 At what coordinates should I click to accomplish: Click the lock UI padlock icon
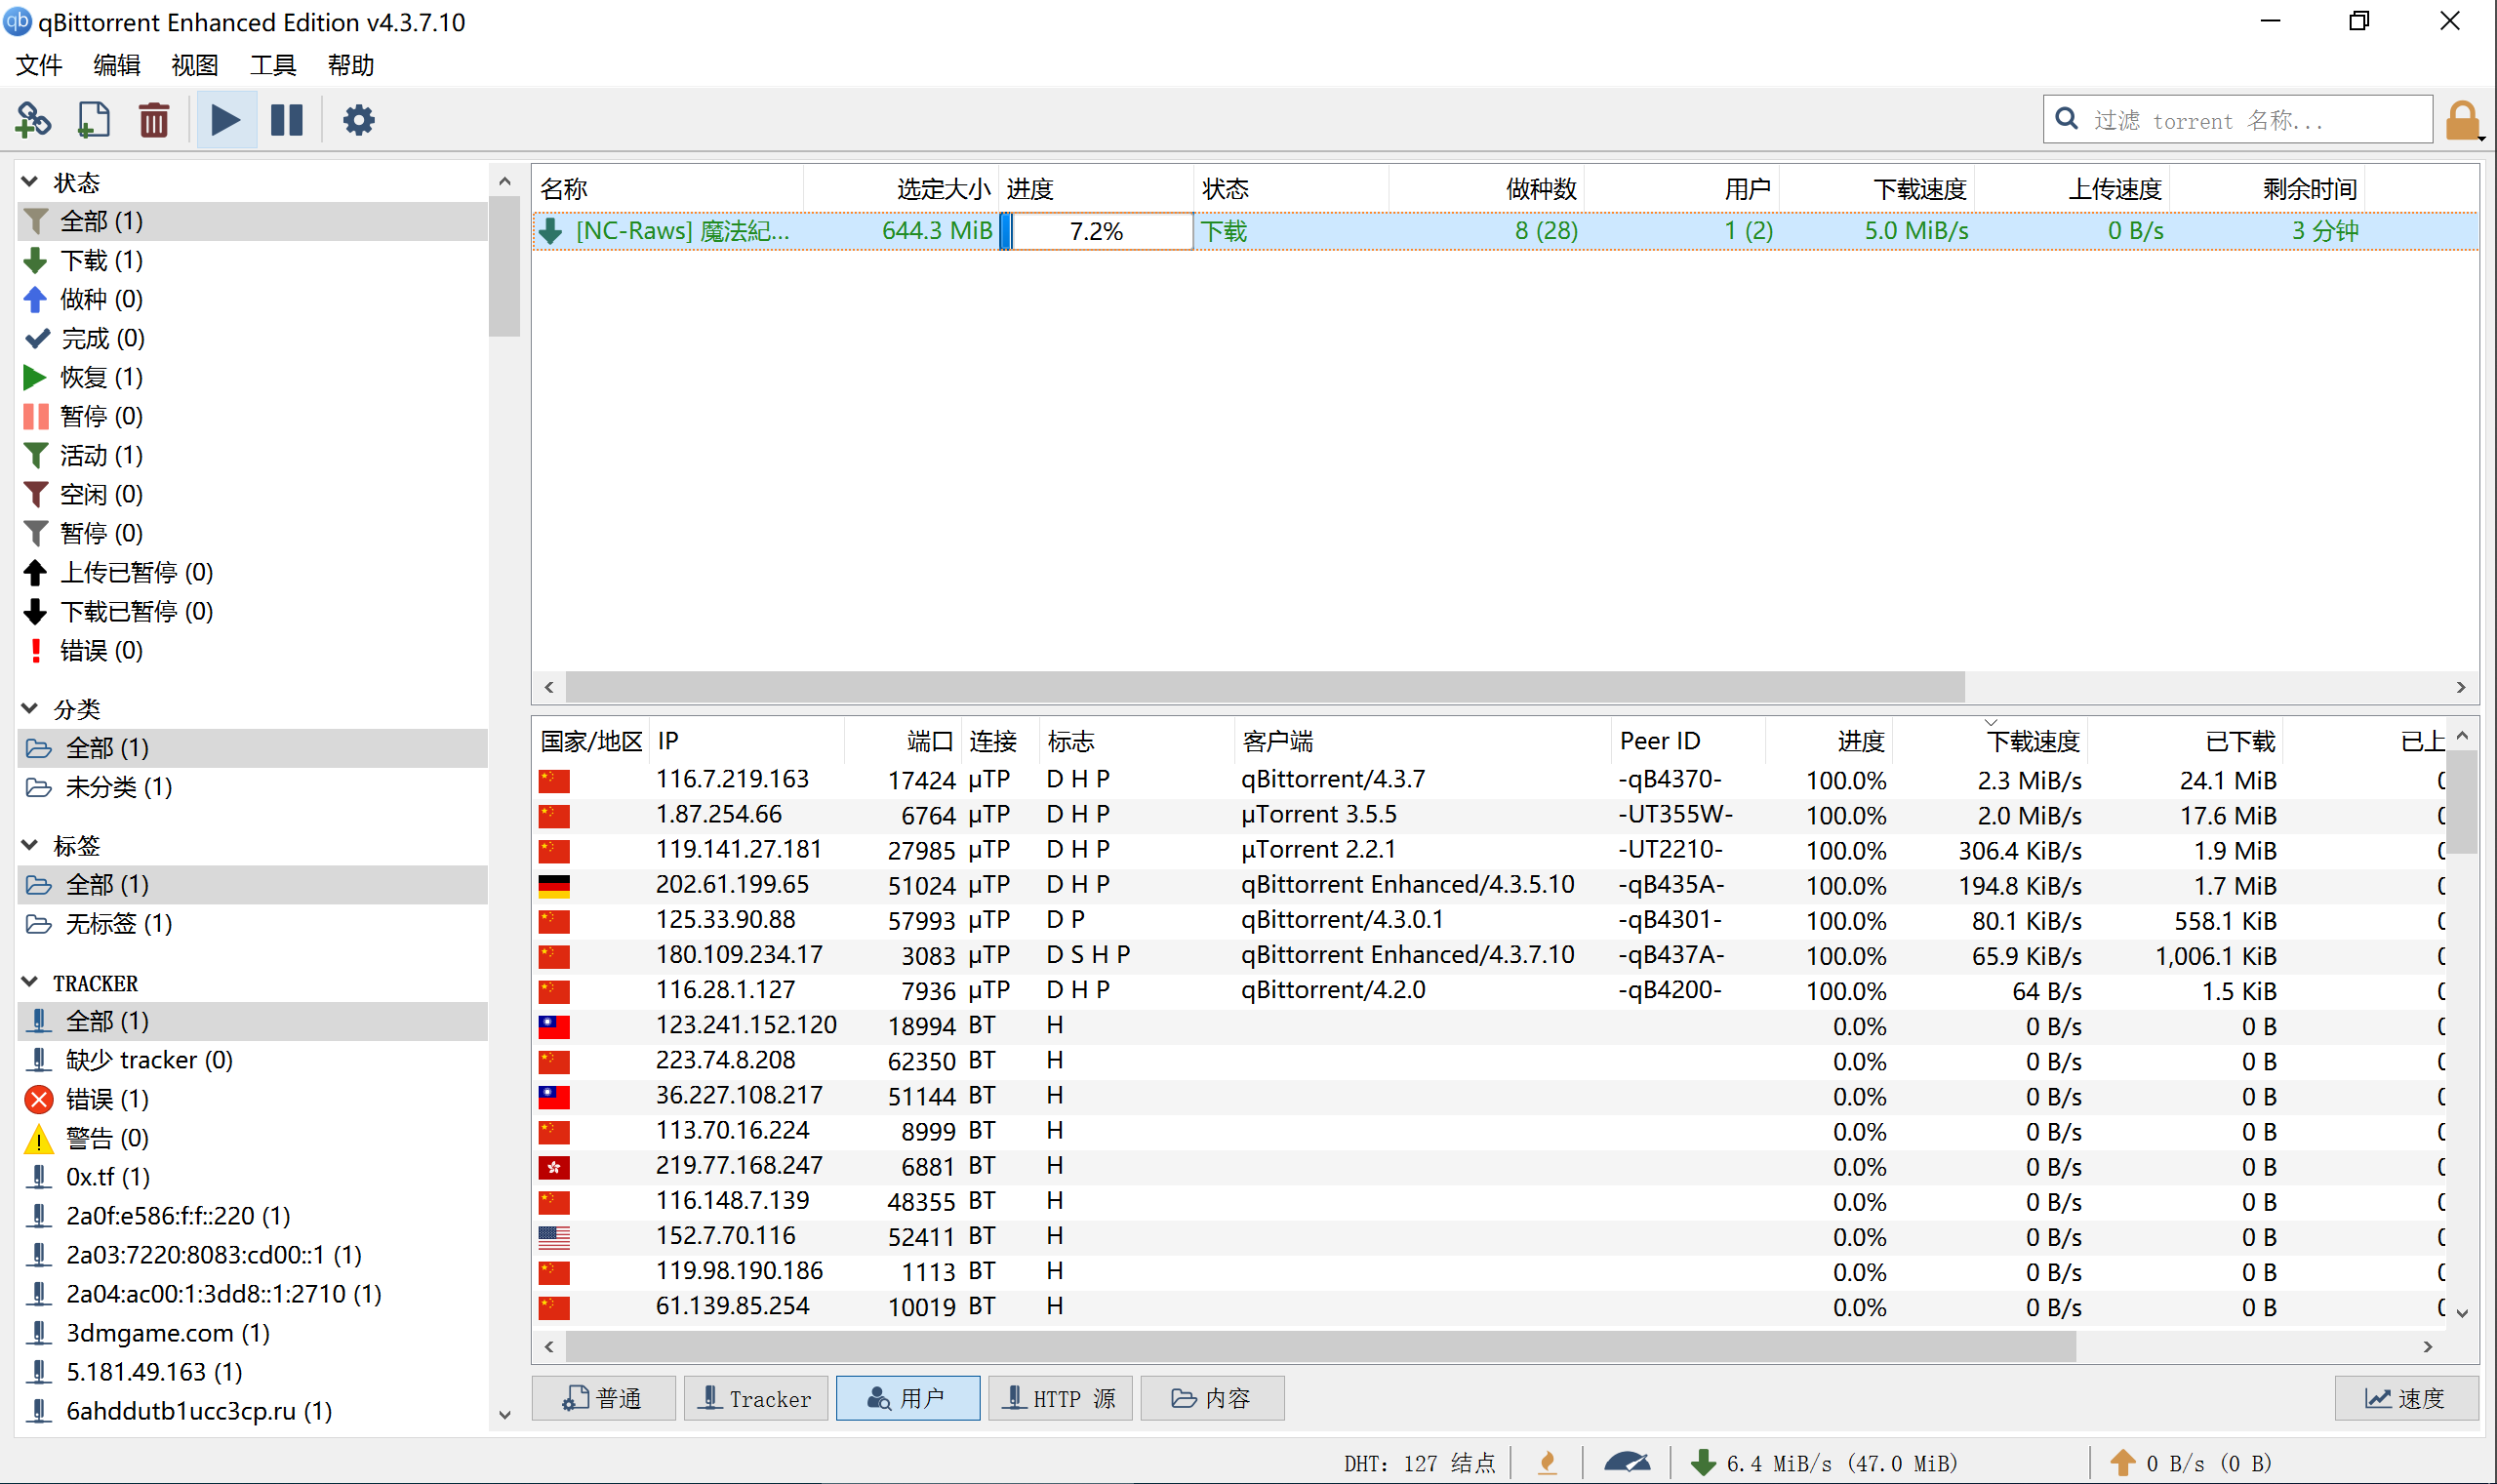click(x=2461, y=121)
